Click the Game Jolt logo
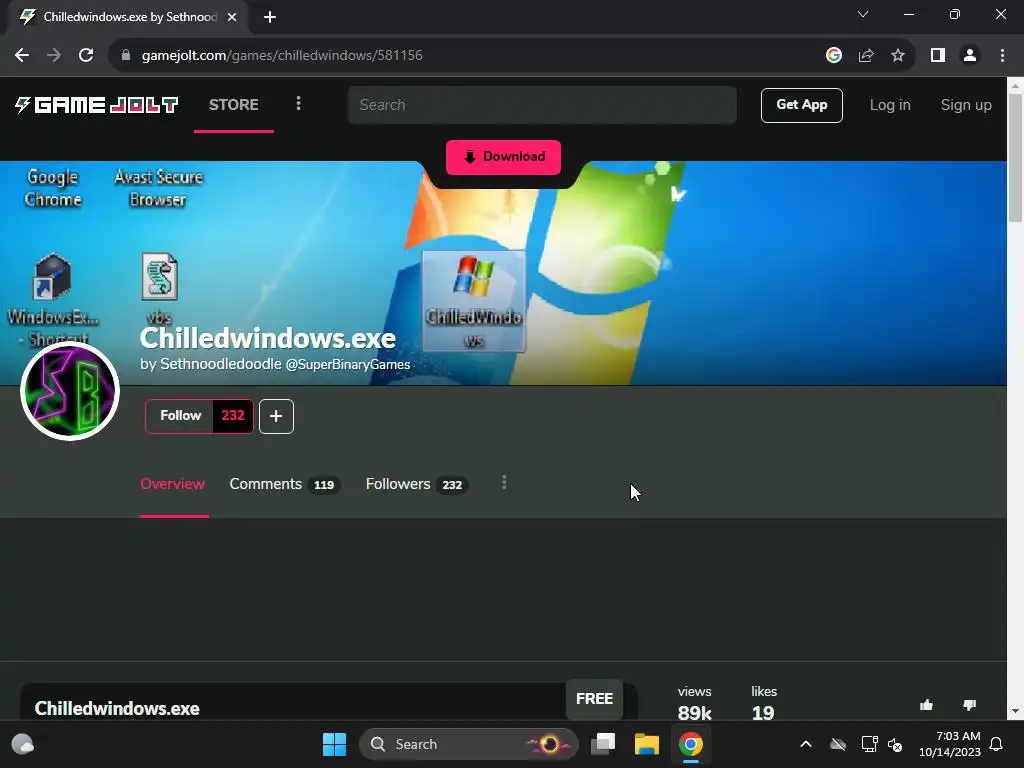The width and height of the screenshot is (1024, 768). coord(97,104)
